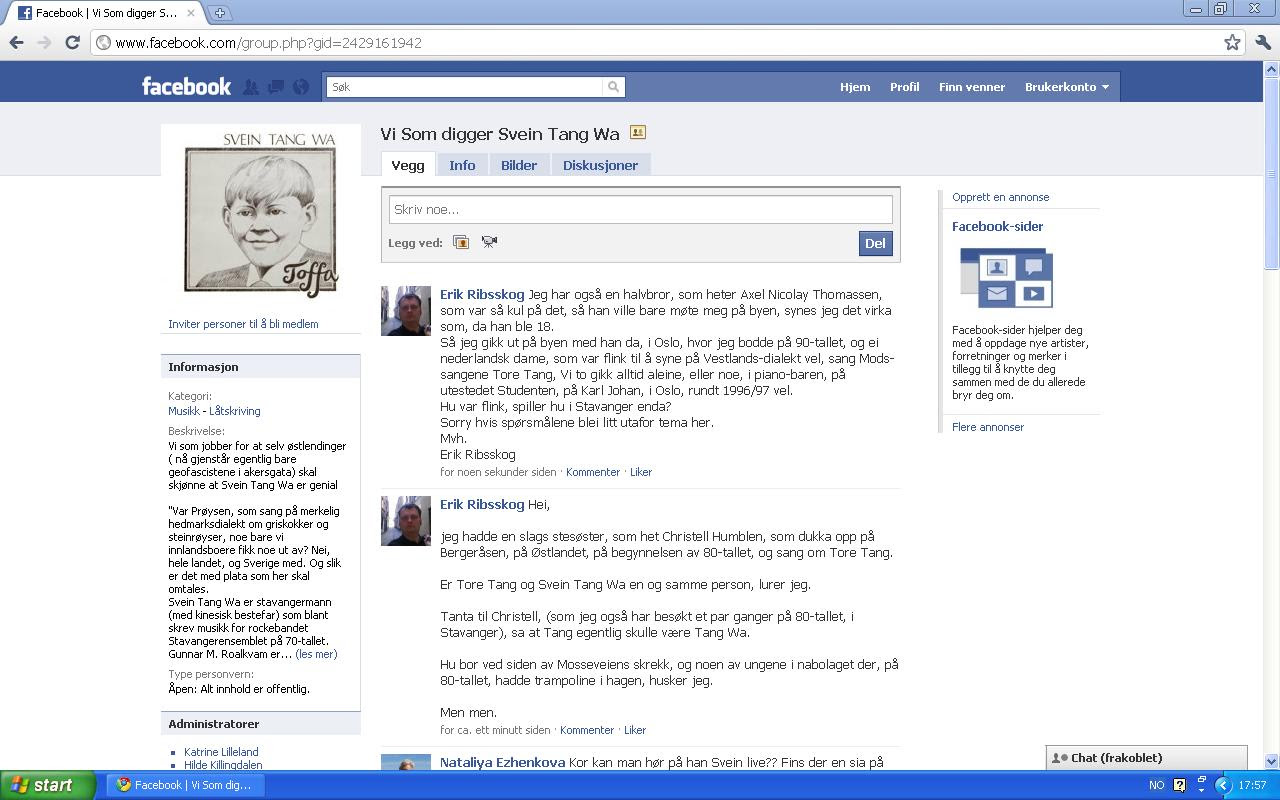Screen dimensions: 1280x800
Task: Click the search magnifier button
Action: [614, 87]
